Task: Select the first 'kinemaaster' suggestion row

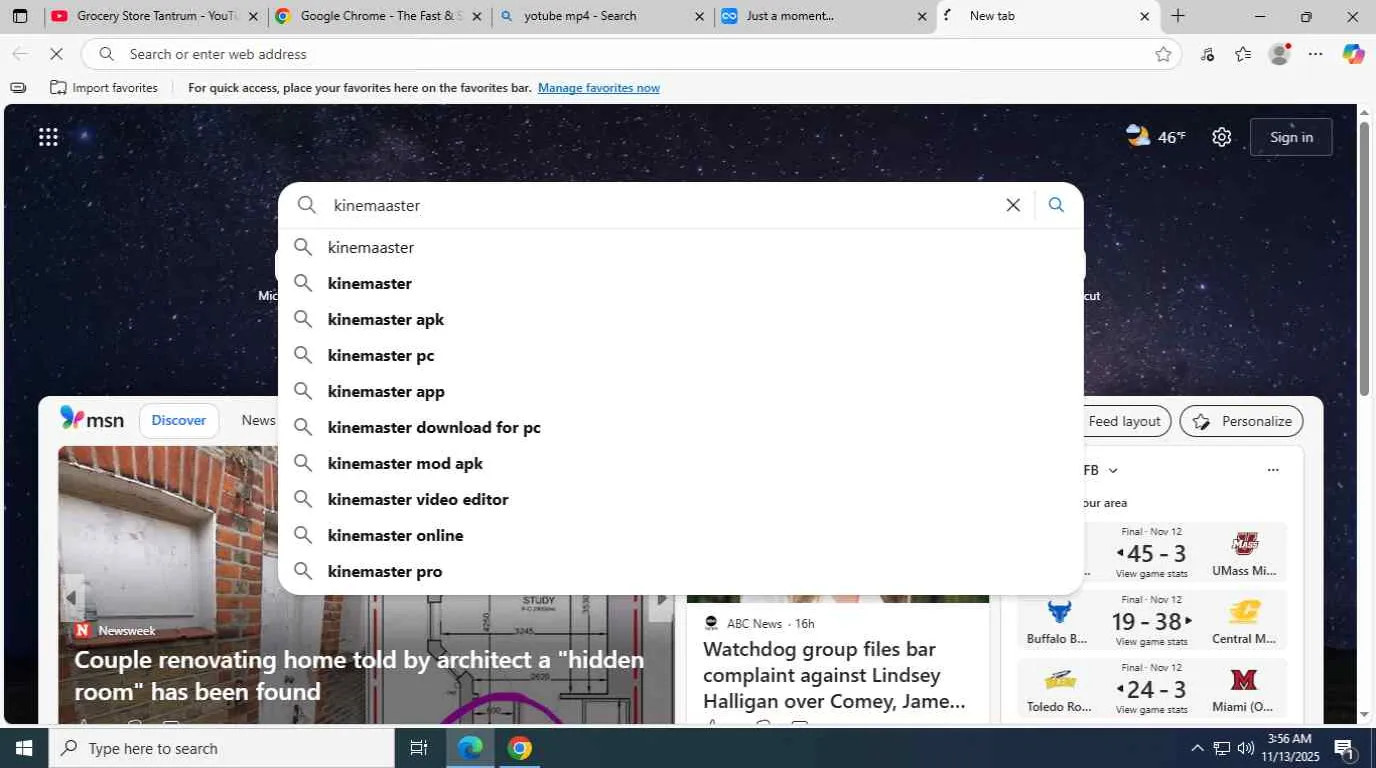Action: 681,247
